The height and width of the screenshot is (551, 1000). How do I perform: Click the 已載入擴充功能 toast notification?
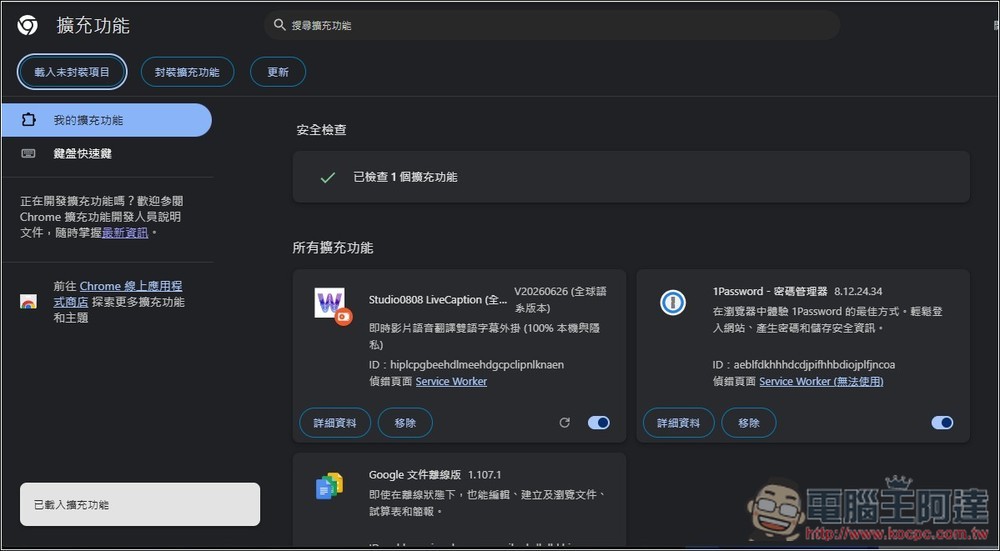click(x=140, y=504)
